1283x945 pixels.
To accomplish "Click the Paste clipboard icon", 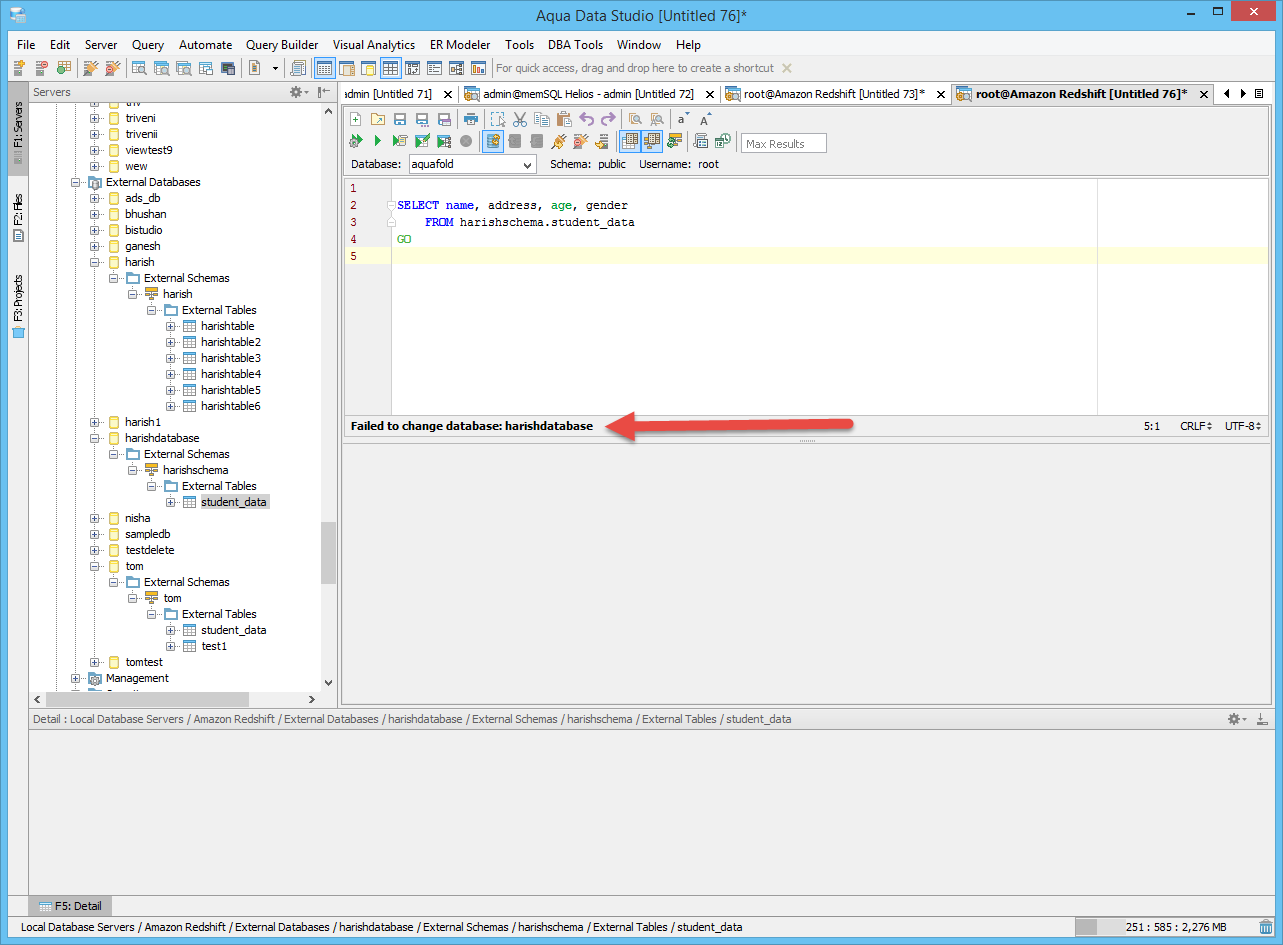I will click(x=564, y=119).
